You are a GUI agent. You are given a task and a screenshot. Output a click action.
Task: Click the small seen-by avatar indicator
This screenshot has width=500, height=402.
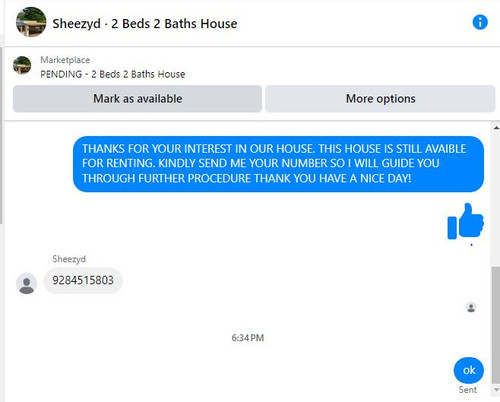(x=471, y=307)
